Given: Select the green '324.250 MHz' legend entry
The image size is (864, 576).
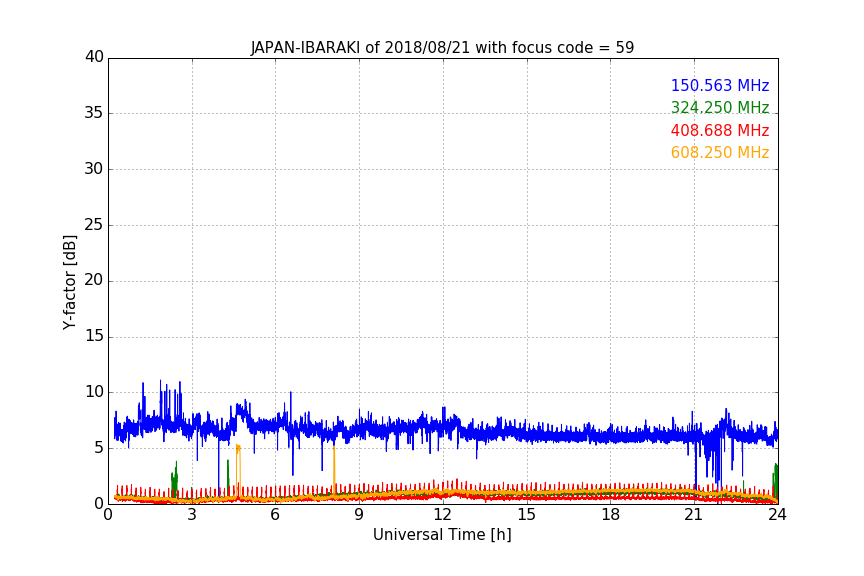Looking at the screenshot, I should click(720, 107).
